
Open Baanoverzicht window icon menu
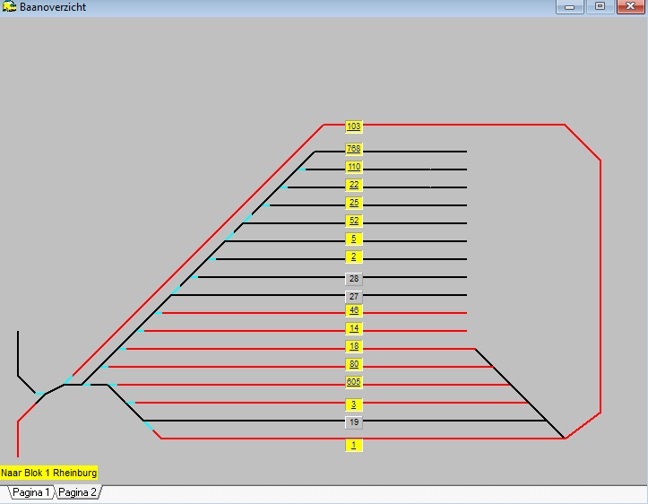point(9,7)
